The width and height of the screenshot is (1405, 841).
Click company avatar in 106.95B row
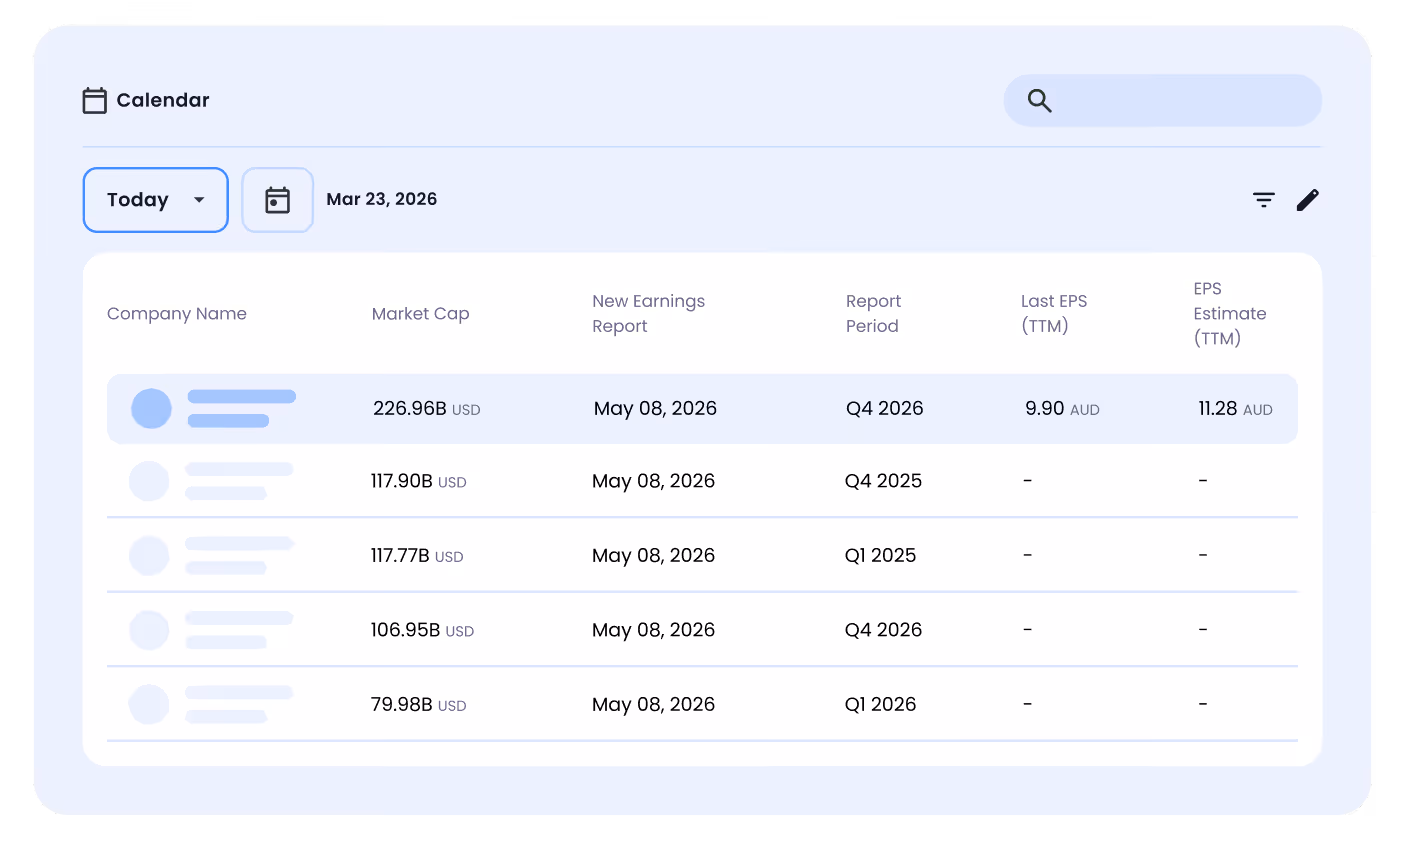click(x=149, y=630)
